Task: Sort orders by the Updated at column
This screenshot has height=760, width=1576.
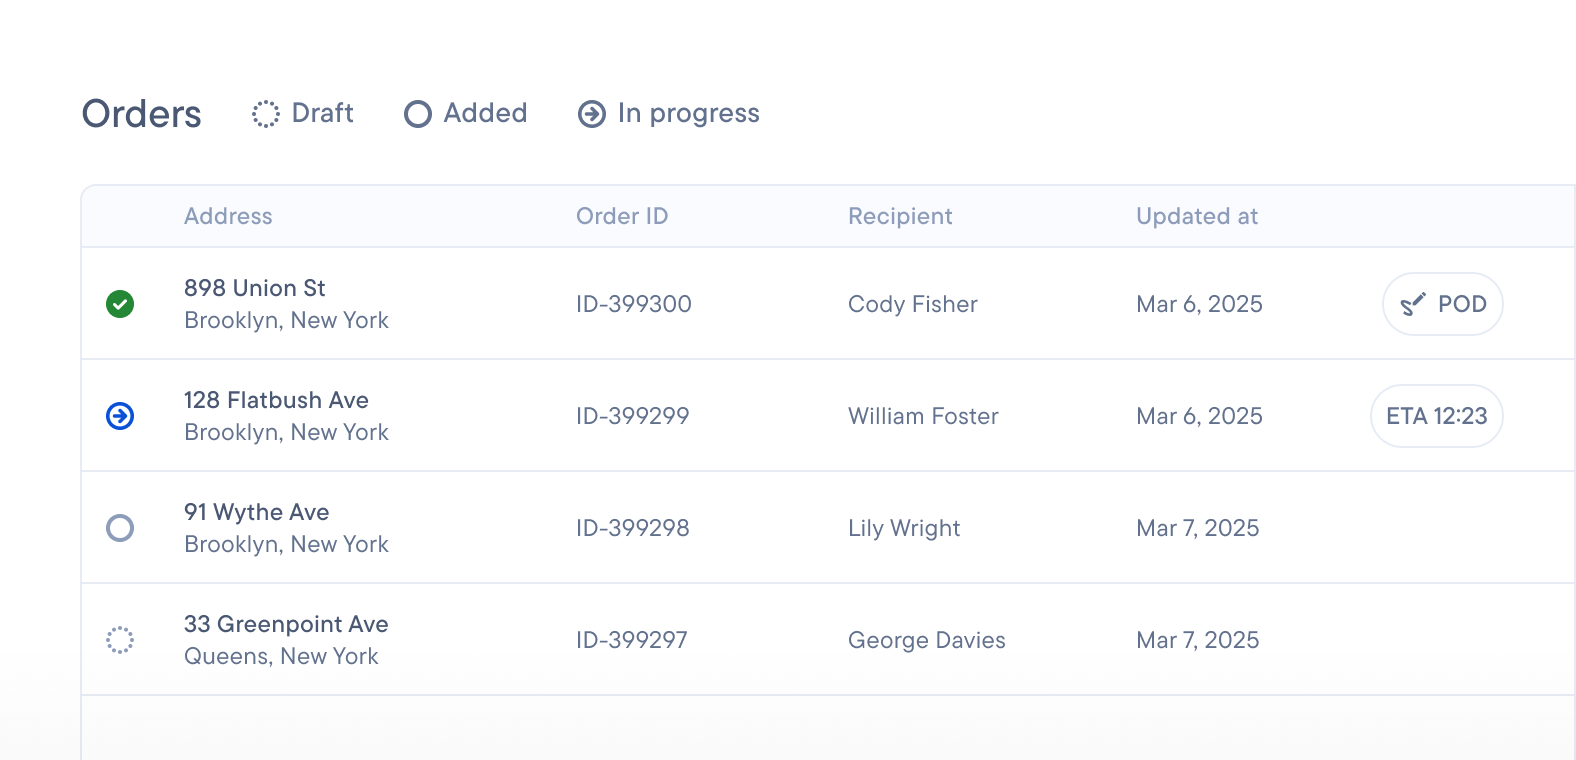Action: [x=1197, y=216]
